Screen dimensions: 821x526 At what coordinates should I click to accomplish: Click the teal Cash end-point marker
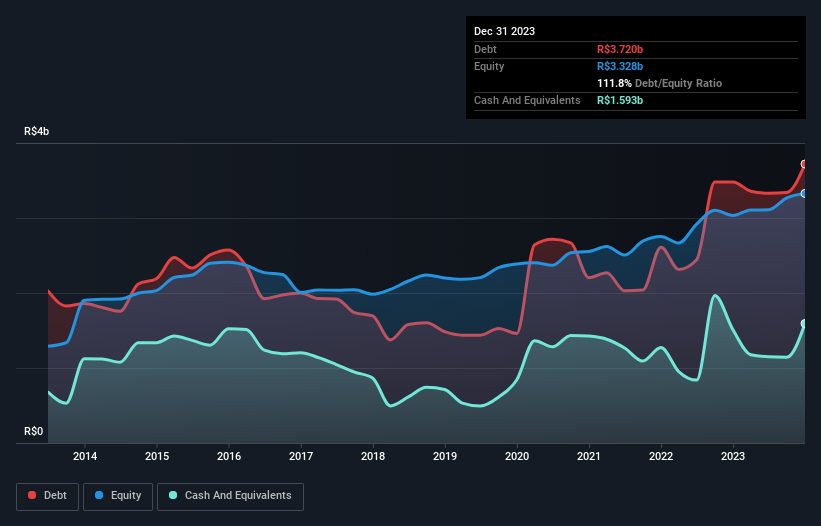804,324
